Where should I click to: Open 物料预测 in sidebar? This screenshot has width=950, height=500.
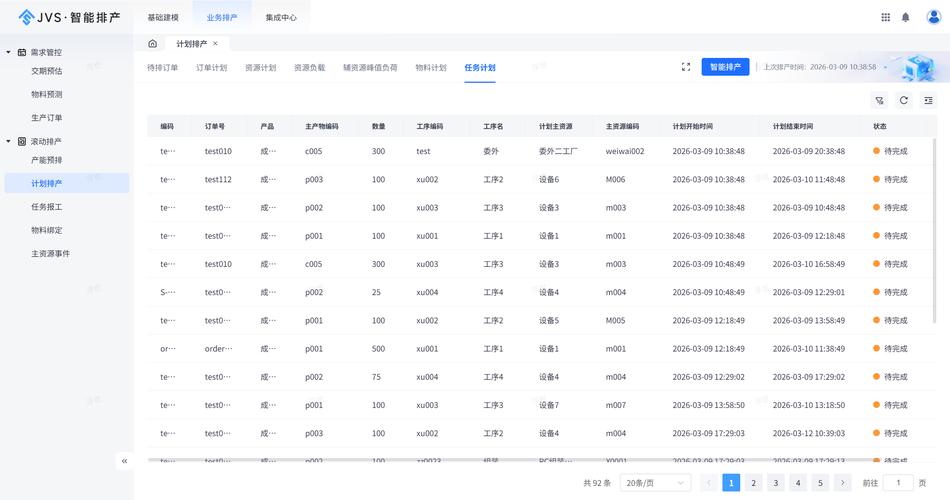[x=47, y=94]
